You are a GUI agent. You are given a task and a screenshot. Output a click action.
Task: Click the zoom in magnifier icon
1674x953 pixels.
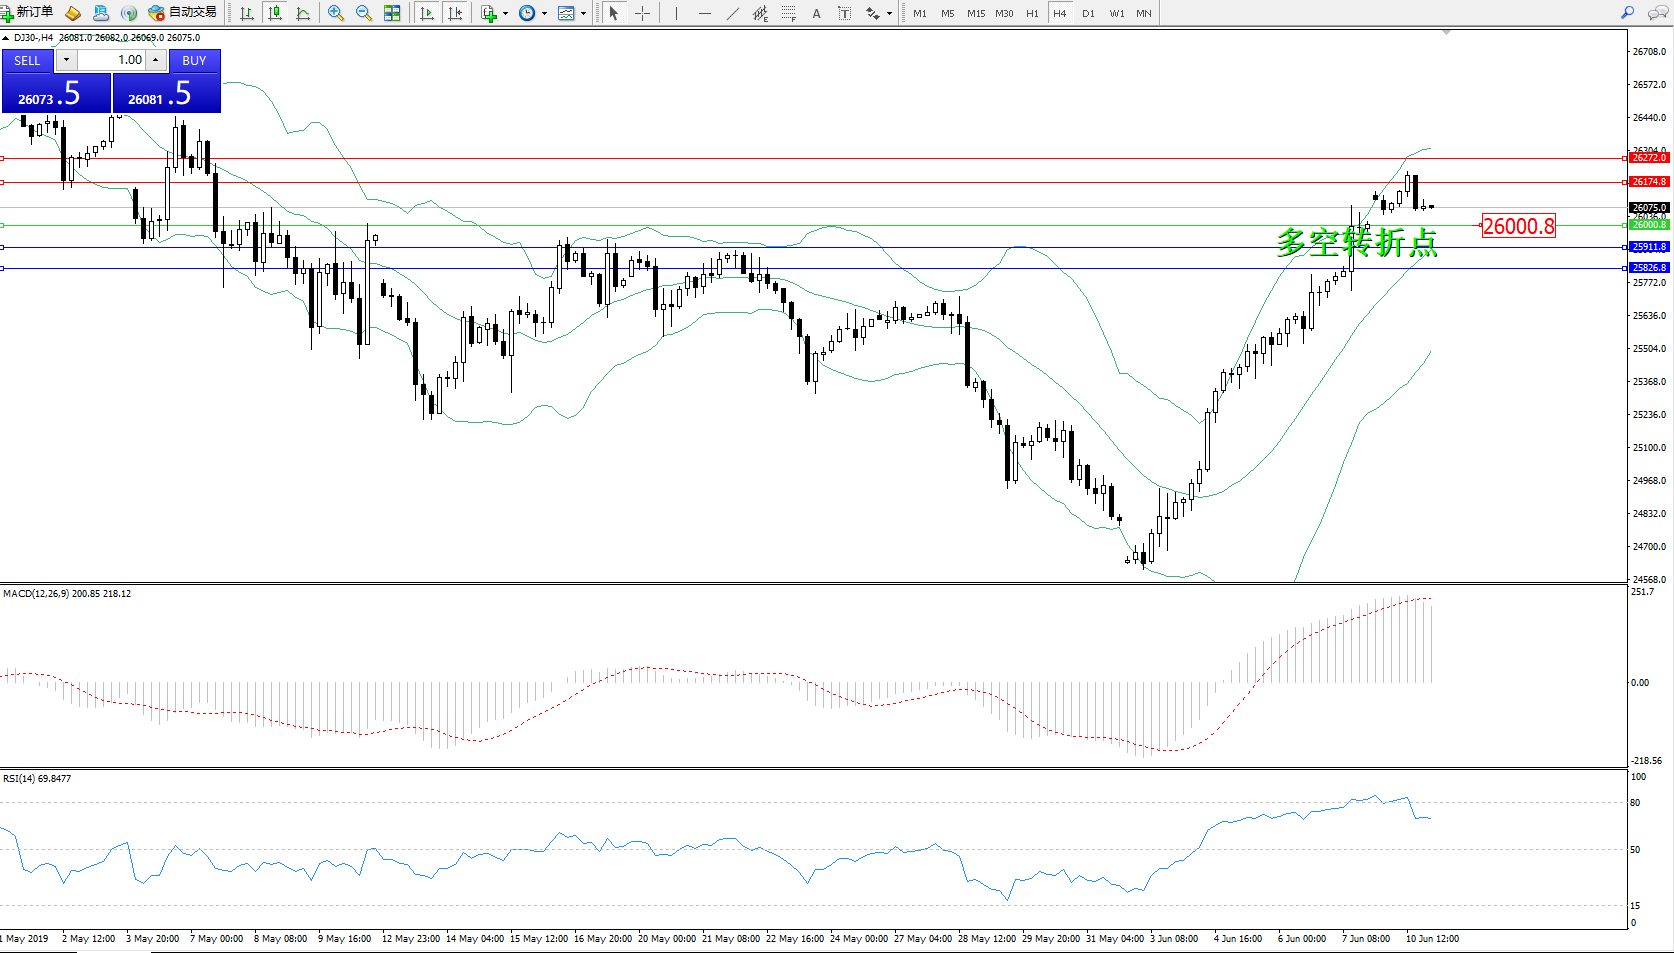[x=336, y=13]
